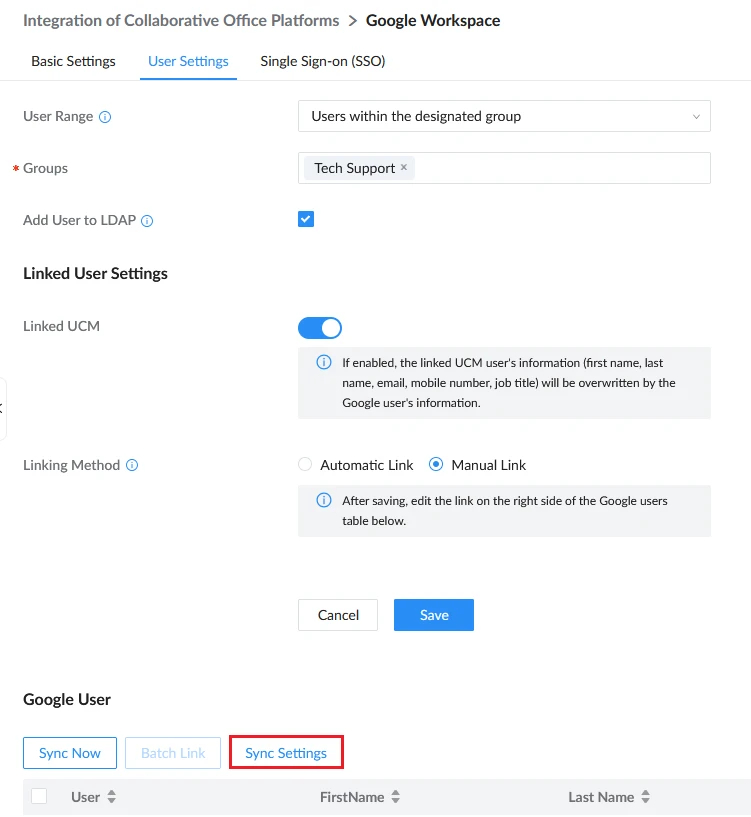Sort the table by User column
The width and height of the screenshot is (751, 817).
[112, 796]
